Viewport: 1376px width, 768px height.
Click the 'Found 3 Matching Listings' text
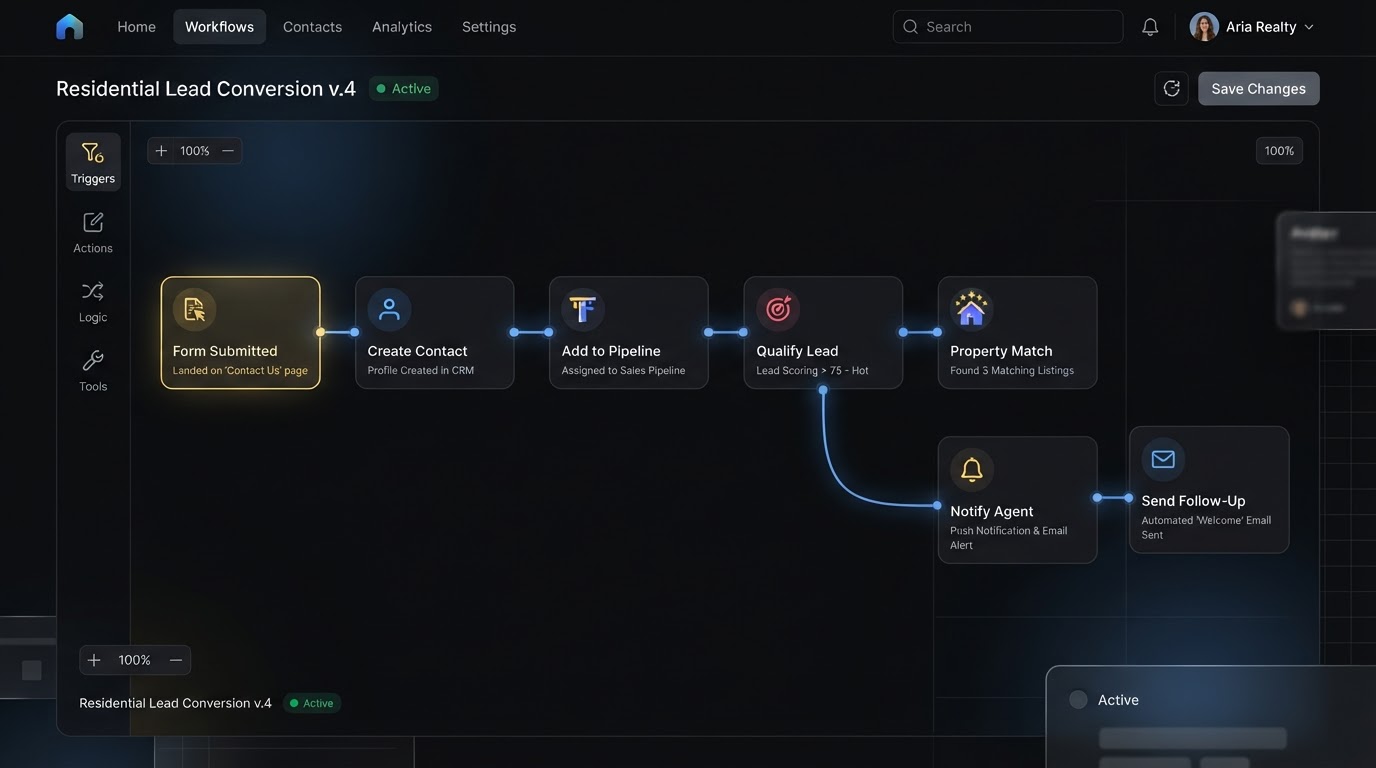pyautogui.click(x=1012, y=370)
